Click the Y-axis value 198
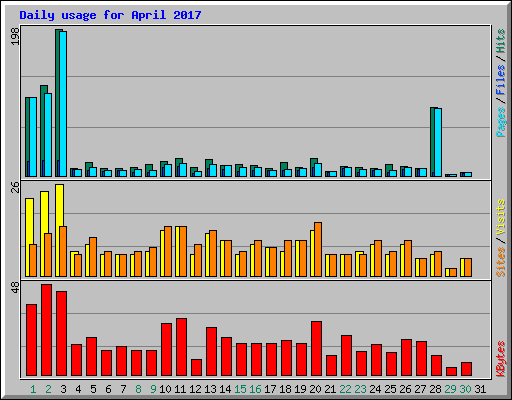512x400 pixels. (x=16, y=36)
